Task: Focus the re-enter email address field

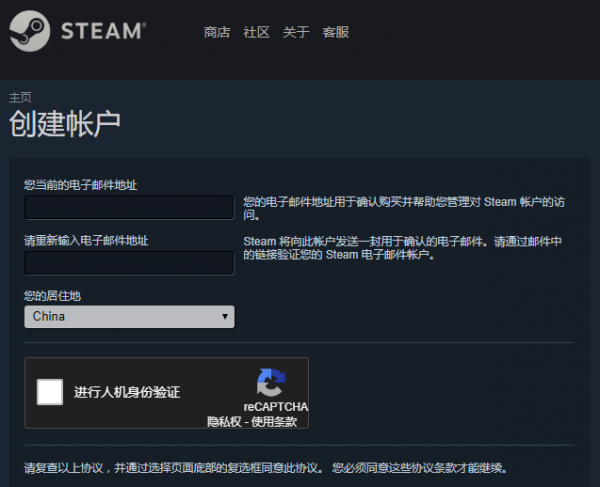Action: pyautogui.click(x=129, y=263)
